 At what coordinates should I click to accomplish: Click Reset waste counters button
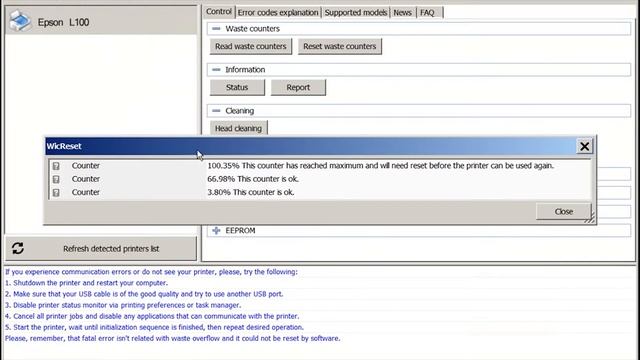coord(340,47)
